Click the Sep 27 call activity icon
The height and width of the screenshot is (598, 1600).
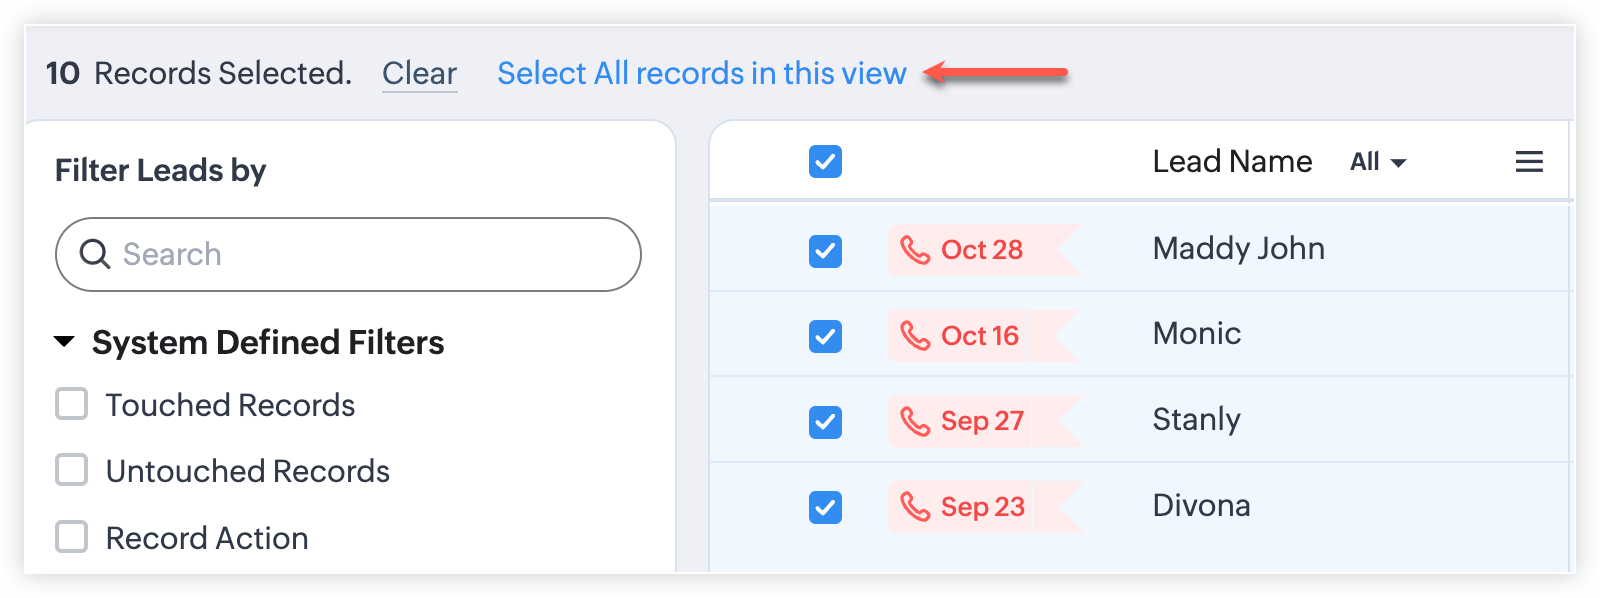915,421
